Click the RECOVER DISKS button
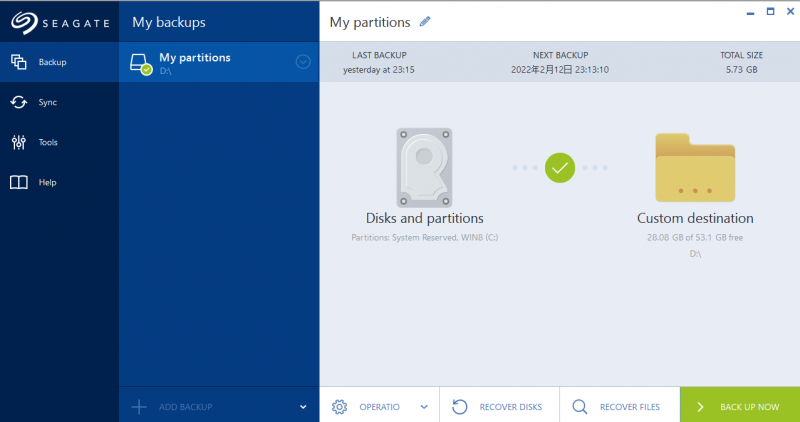Screen dimensions: 800x422 [499, 407]
